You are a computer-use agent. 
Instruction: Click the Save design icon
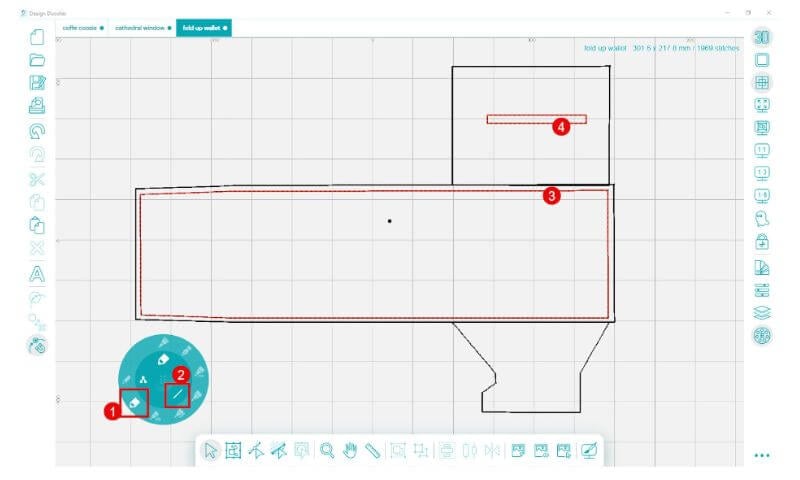[38, 83]
